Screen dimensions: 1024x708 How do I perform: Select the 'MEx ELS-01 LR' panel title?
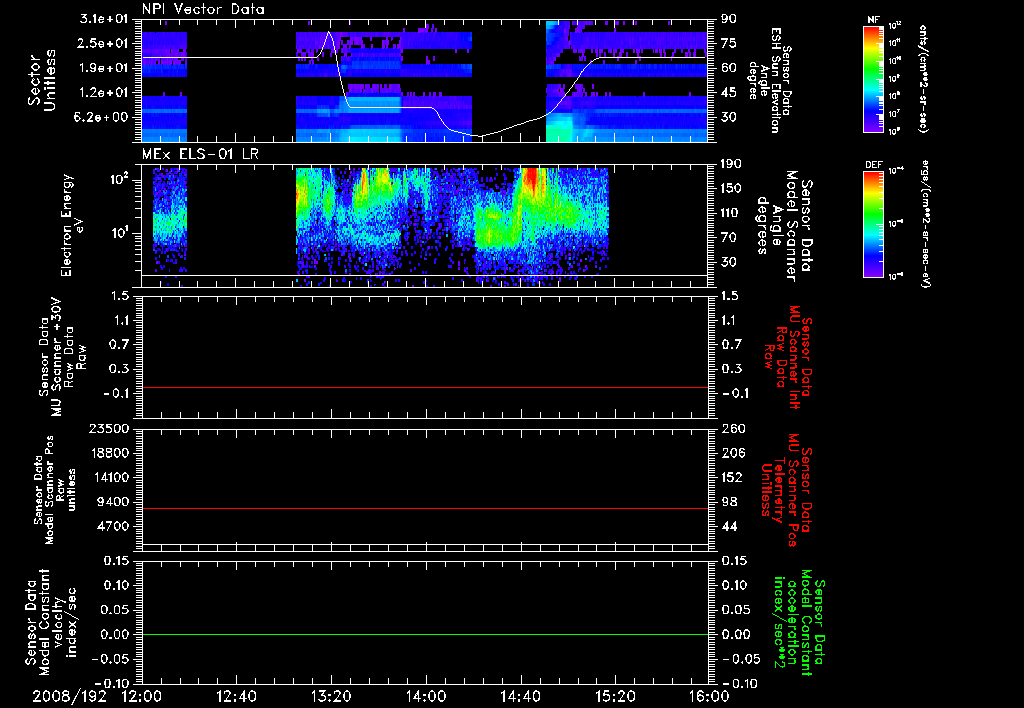[200, 154]
